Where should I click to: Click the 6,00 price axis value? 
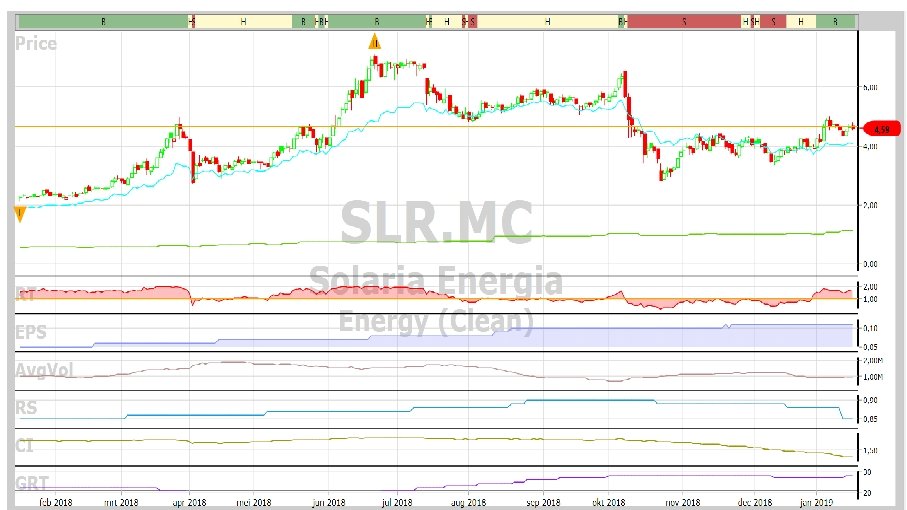(870, 87)
